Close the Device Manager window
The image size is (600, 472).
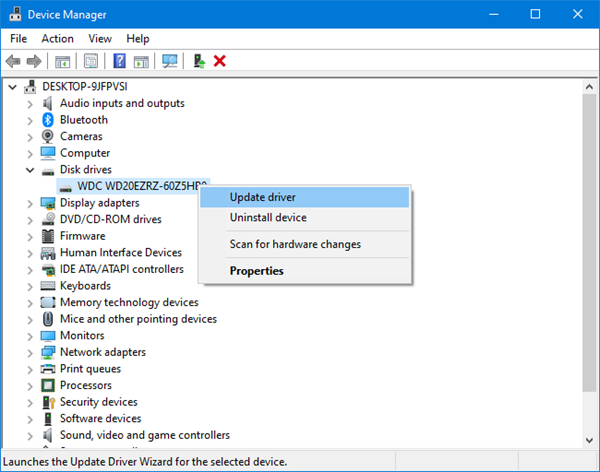click(577, 14)
